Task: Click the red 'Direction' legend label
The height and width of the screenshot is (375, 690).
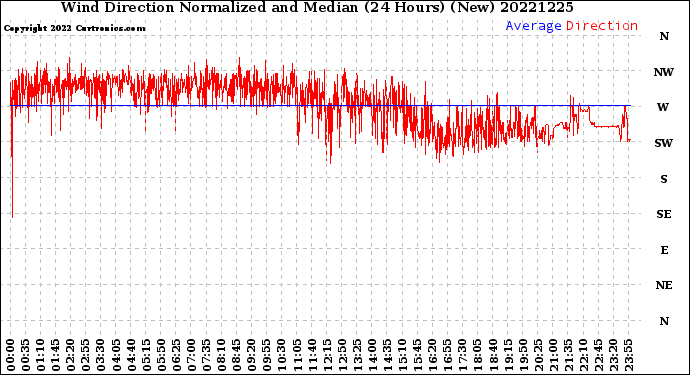Action: 602,26
